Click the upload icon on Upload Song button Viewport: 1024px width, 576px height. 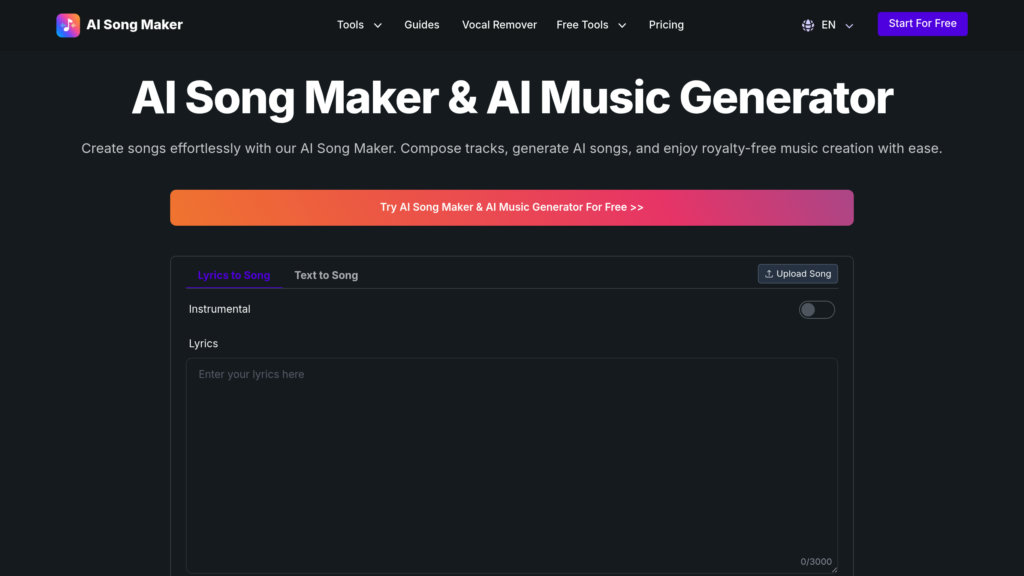[x=768, y=273]
